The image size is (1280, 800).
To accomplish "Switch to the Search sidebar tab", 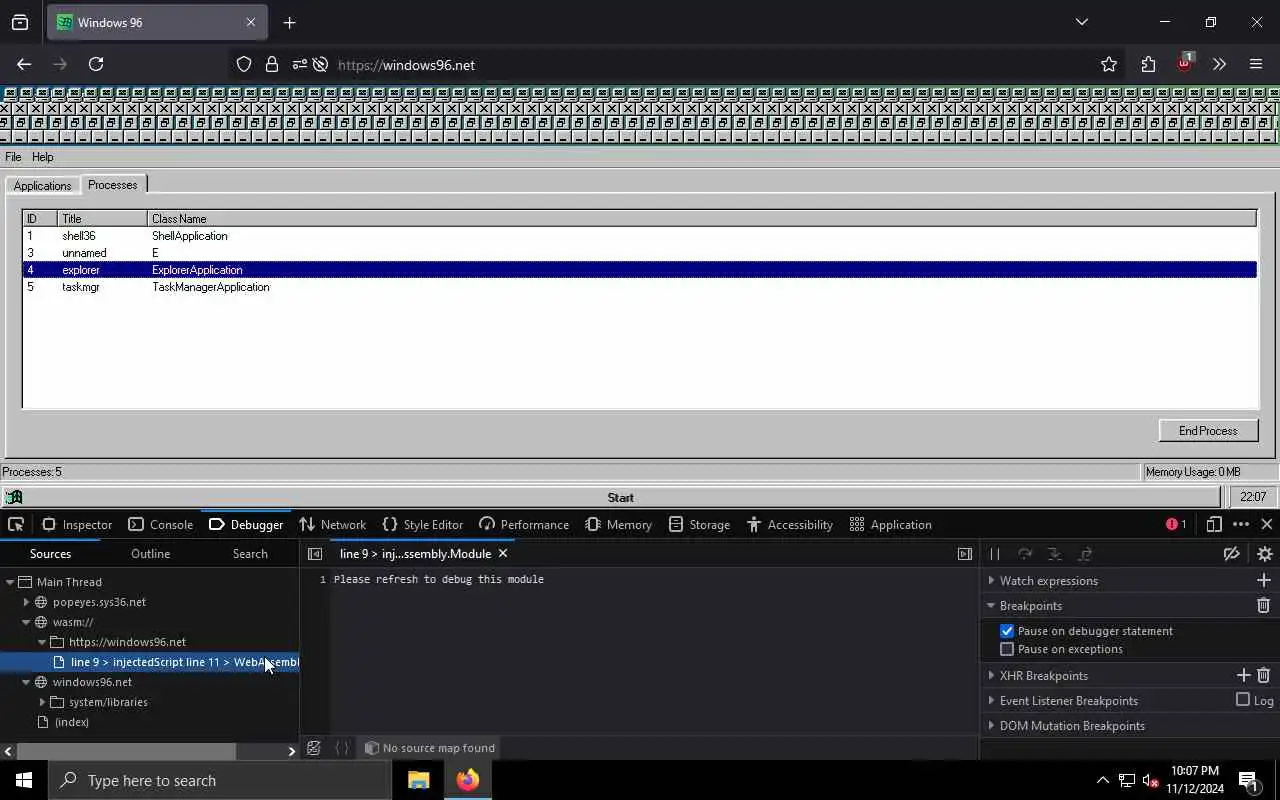I will [250, 553].
